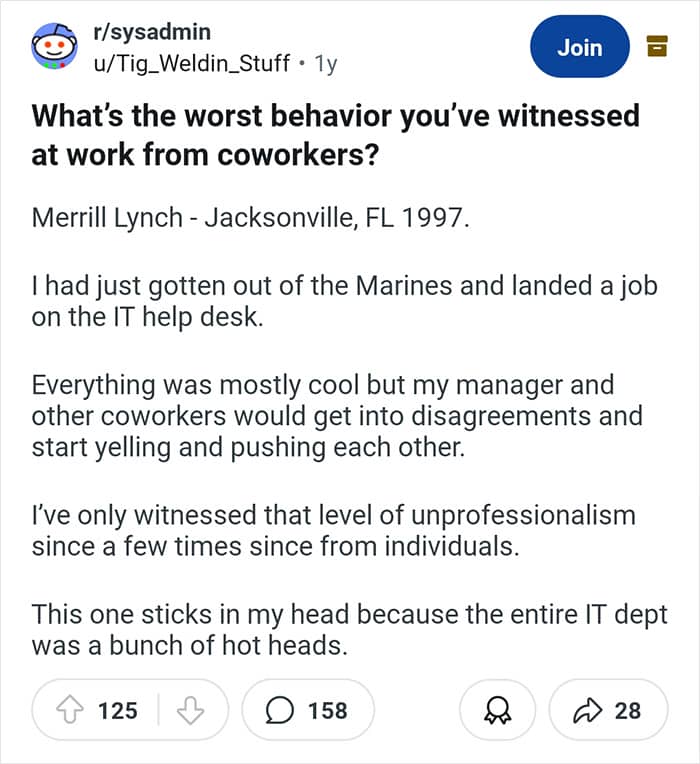Image resolution: width=700 pixels, height=764 pixels.
Task: Click the upvote arrow icon
Action: [70, 710]
